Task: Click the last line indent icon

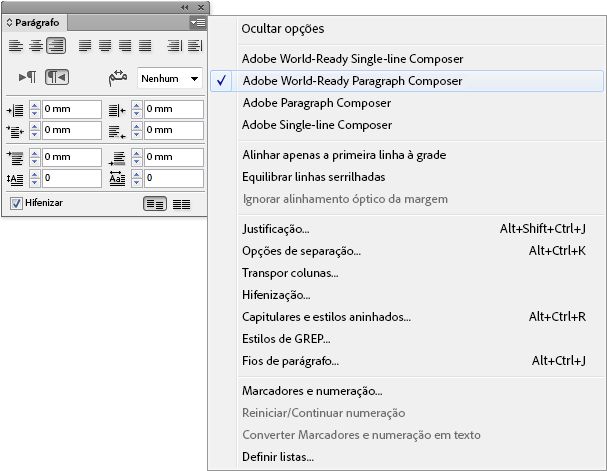Action: tap(117, 132)
